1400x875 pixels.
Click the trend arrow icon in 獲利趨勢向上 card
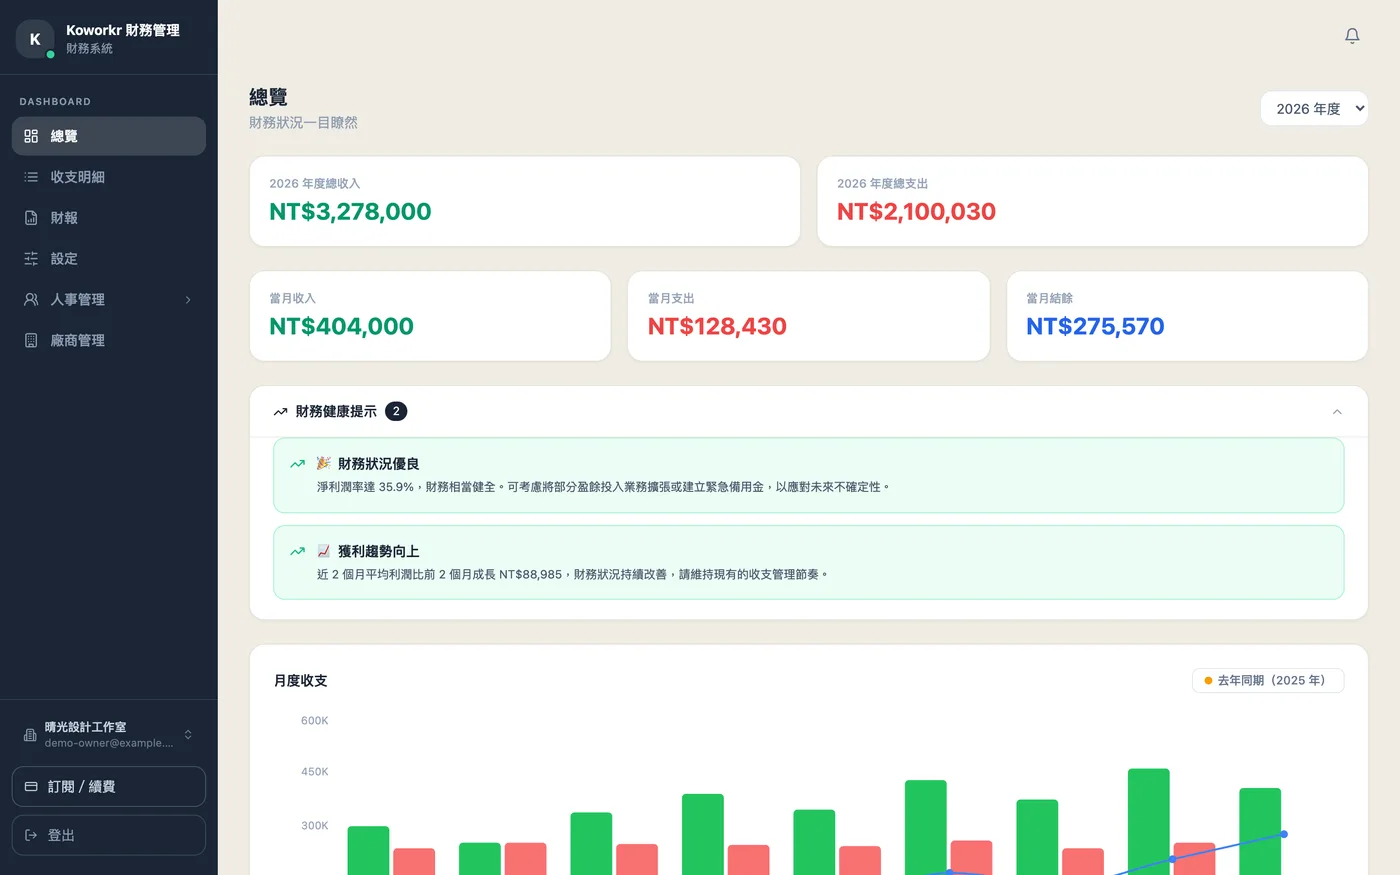(297, 551)
